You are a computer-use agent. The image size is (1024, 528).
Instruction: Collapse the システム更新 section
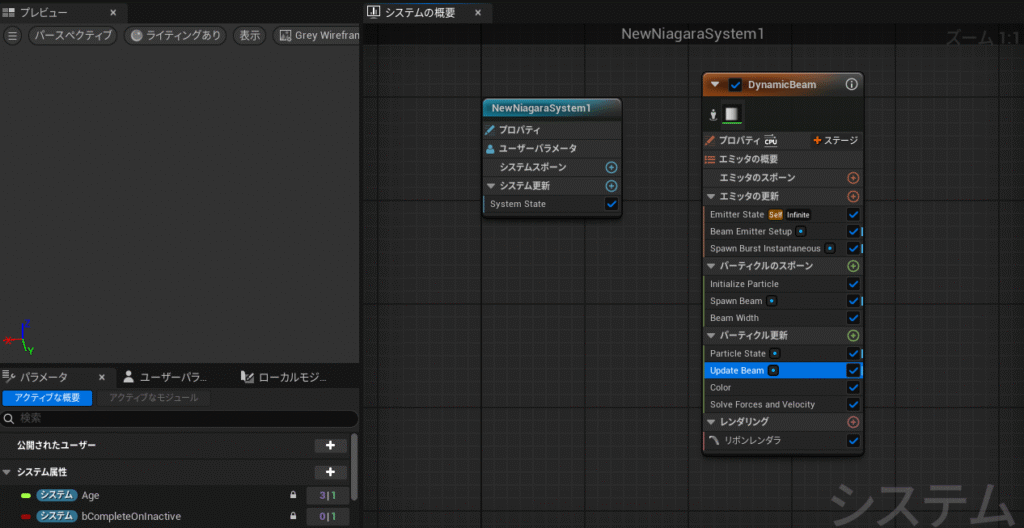point(491,186)
